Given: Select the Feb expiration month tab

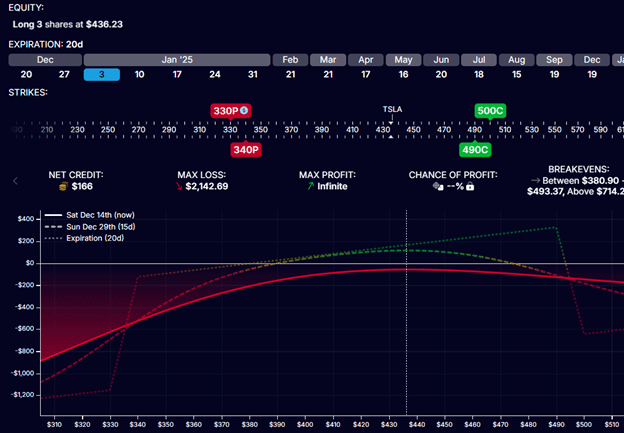Looking at the screenshot, I should click(x=290, y=59).
